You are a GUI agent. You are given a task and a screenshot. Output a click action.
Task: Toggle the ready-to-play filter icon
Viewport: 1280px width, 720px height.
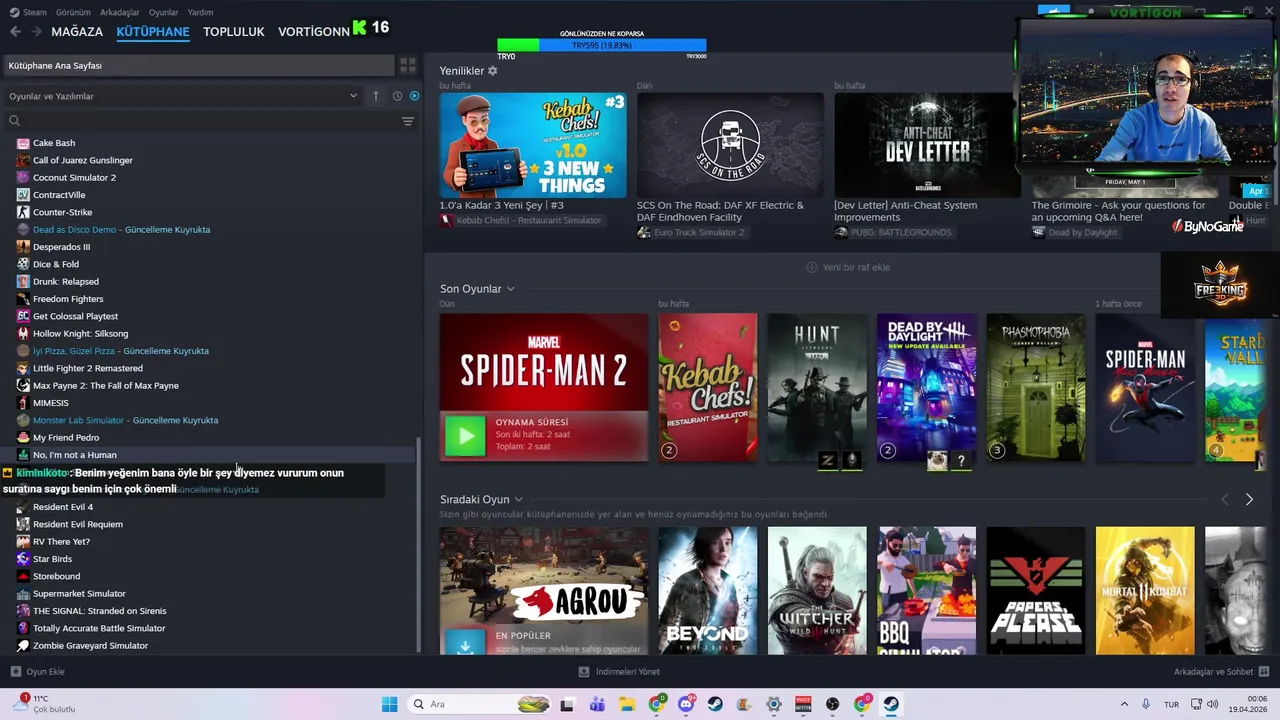414,96
